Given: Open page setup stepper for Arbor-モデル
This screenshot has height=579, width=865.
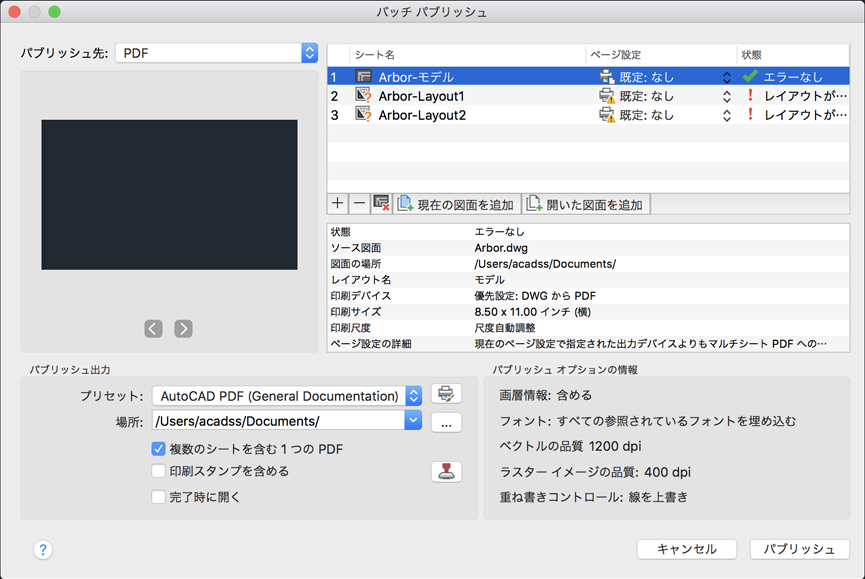Looking at the screenshot, I should [x=727, y=77].
